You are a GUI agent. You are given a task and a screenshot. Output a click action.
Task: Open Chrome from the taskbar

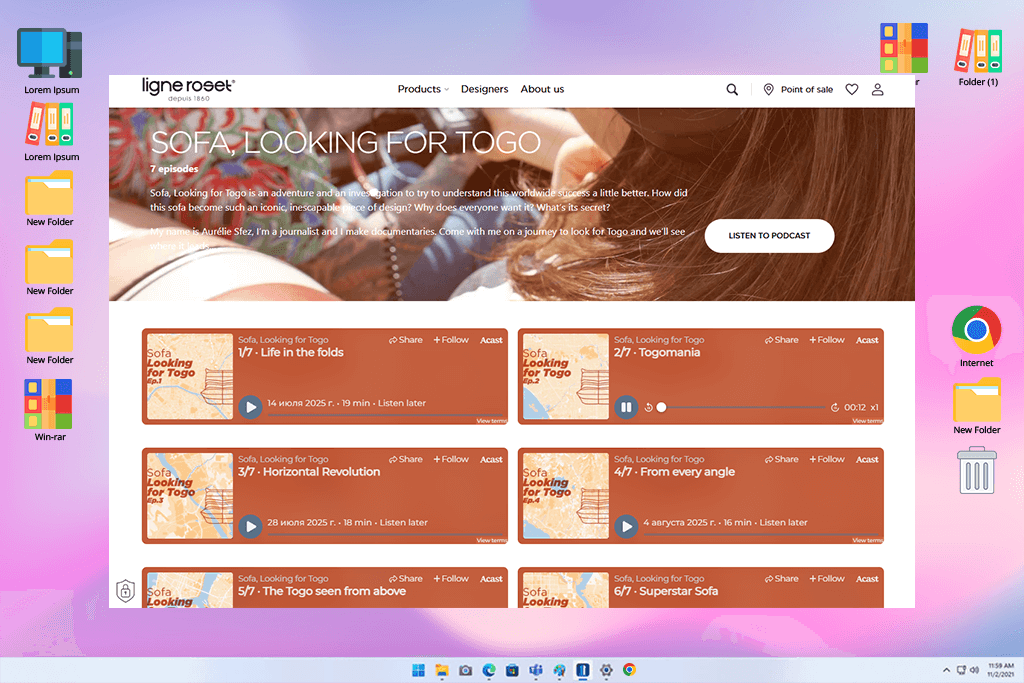(630, 671)
